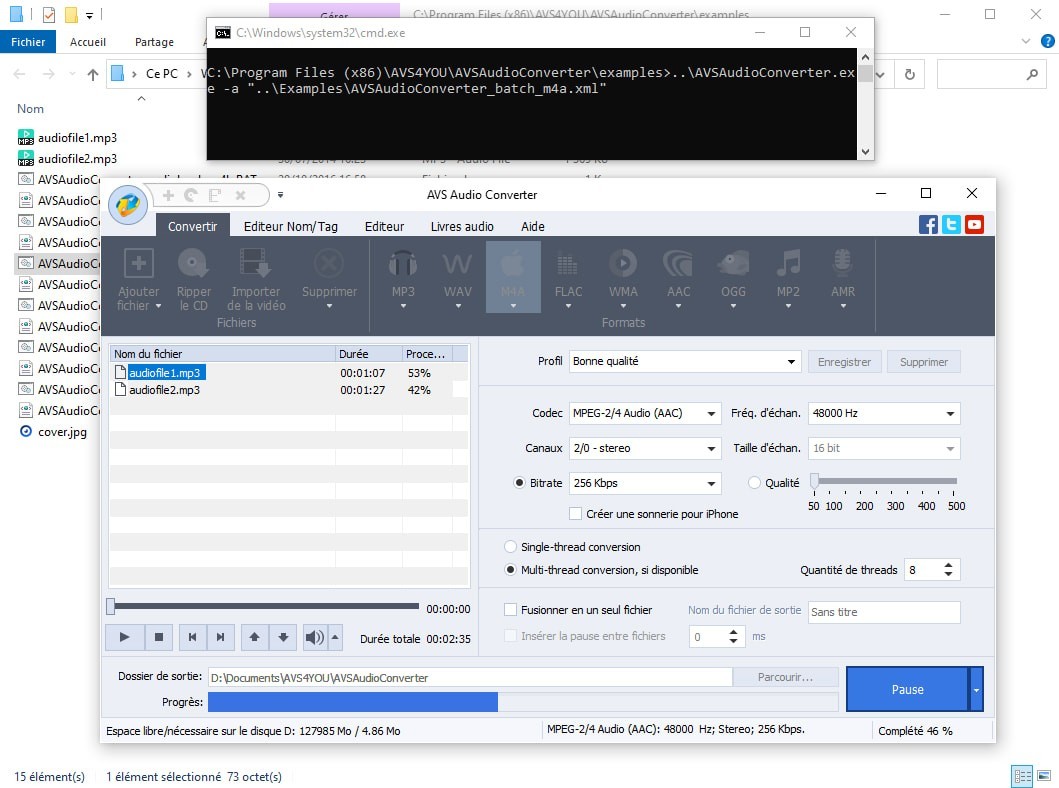Enable Fusionner en un seul fichier
The width and height of the screenshot is (1059, 788).
point(511,609)
